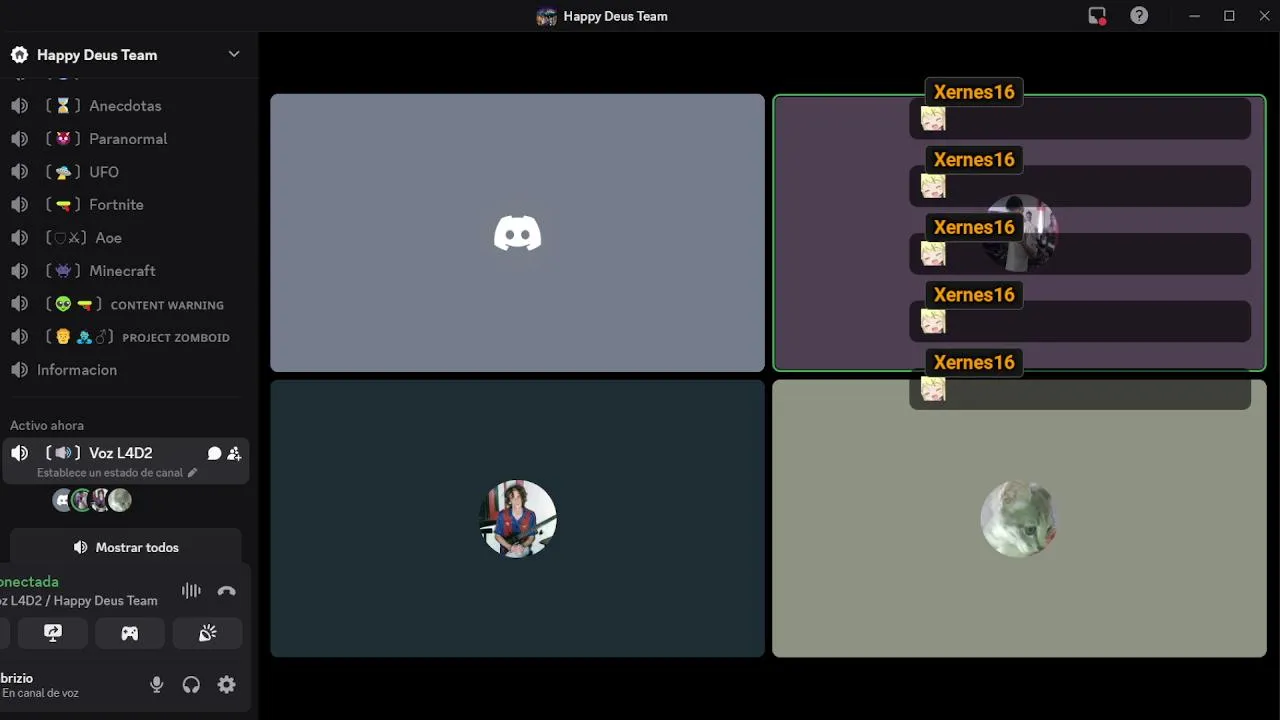Start an activity with the gamepad button
This screenshot has width=1280, height=720.
(130, 633)
